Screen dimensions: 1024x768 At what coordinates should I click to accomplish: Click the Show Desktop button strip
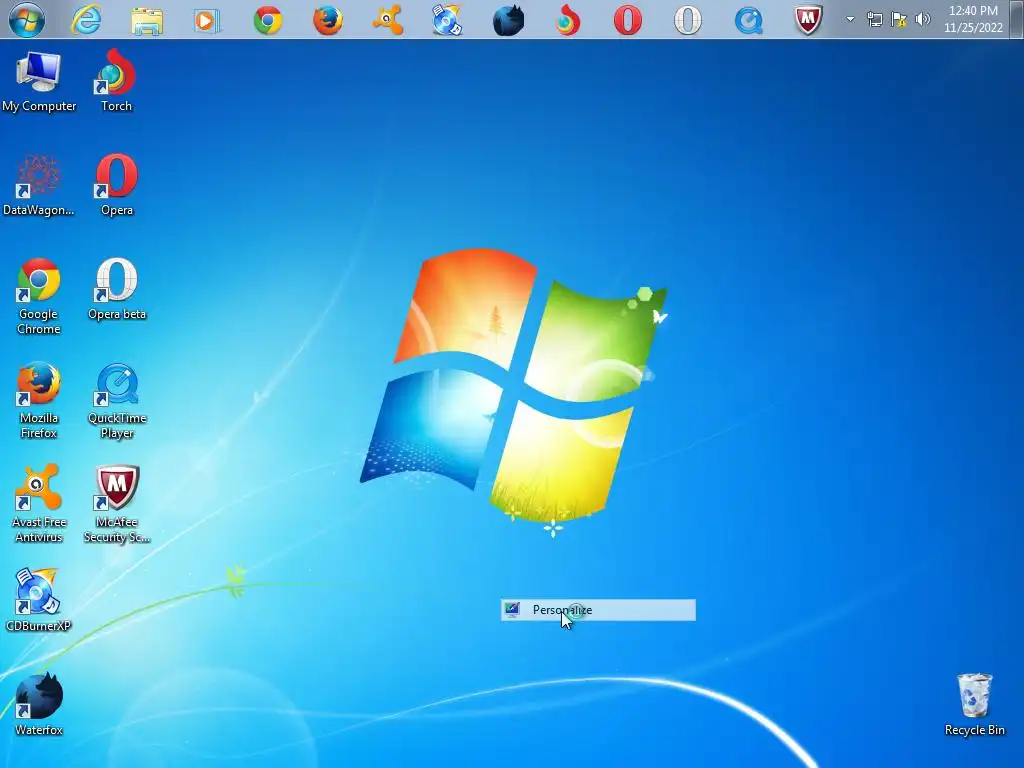tap(1017, 19)
